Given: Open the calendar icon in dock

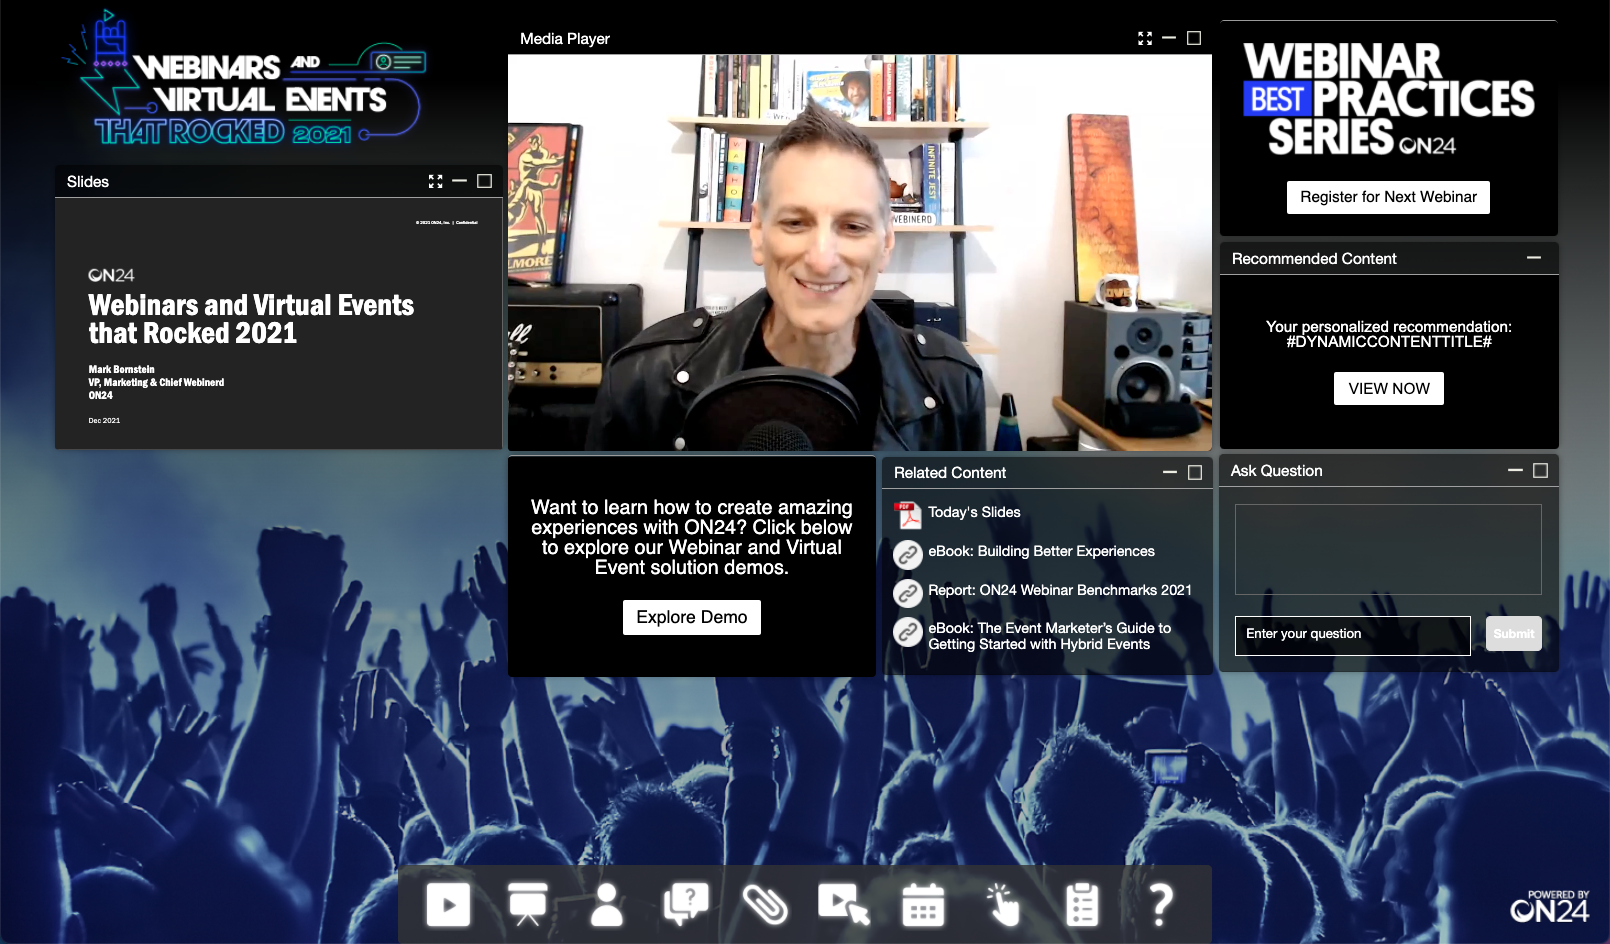Looking at the screenshot, I should pos(923,904).
